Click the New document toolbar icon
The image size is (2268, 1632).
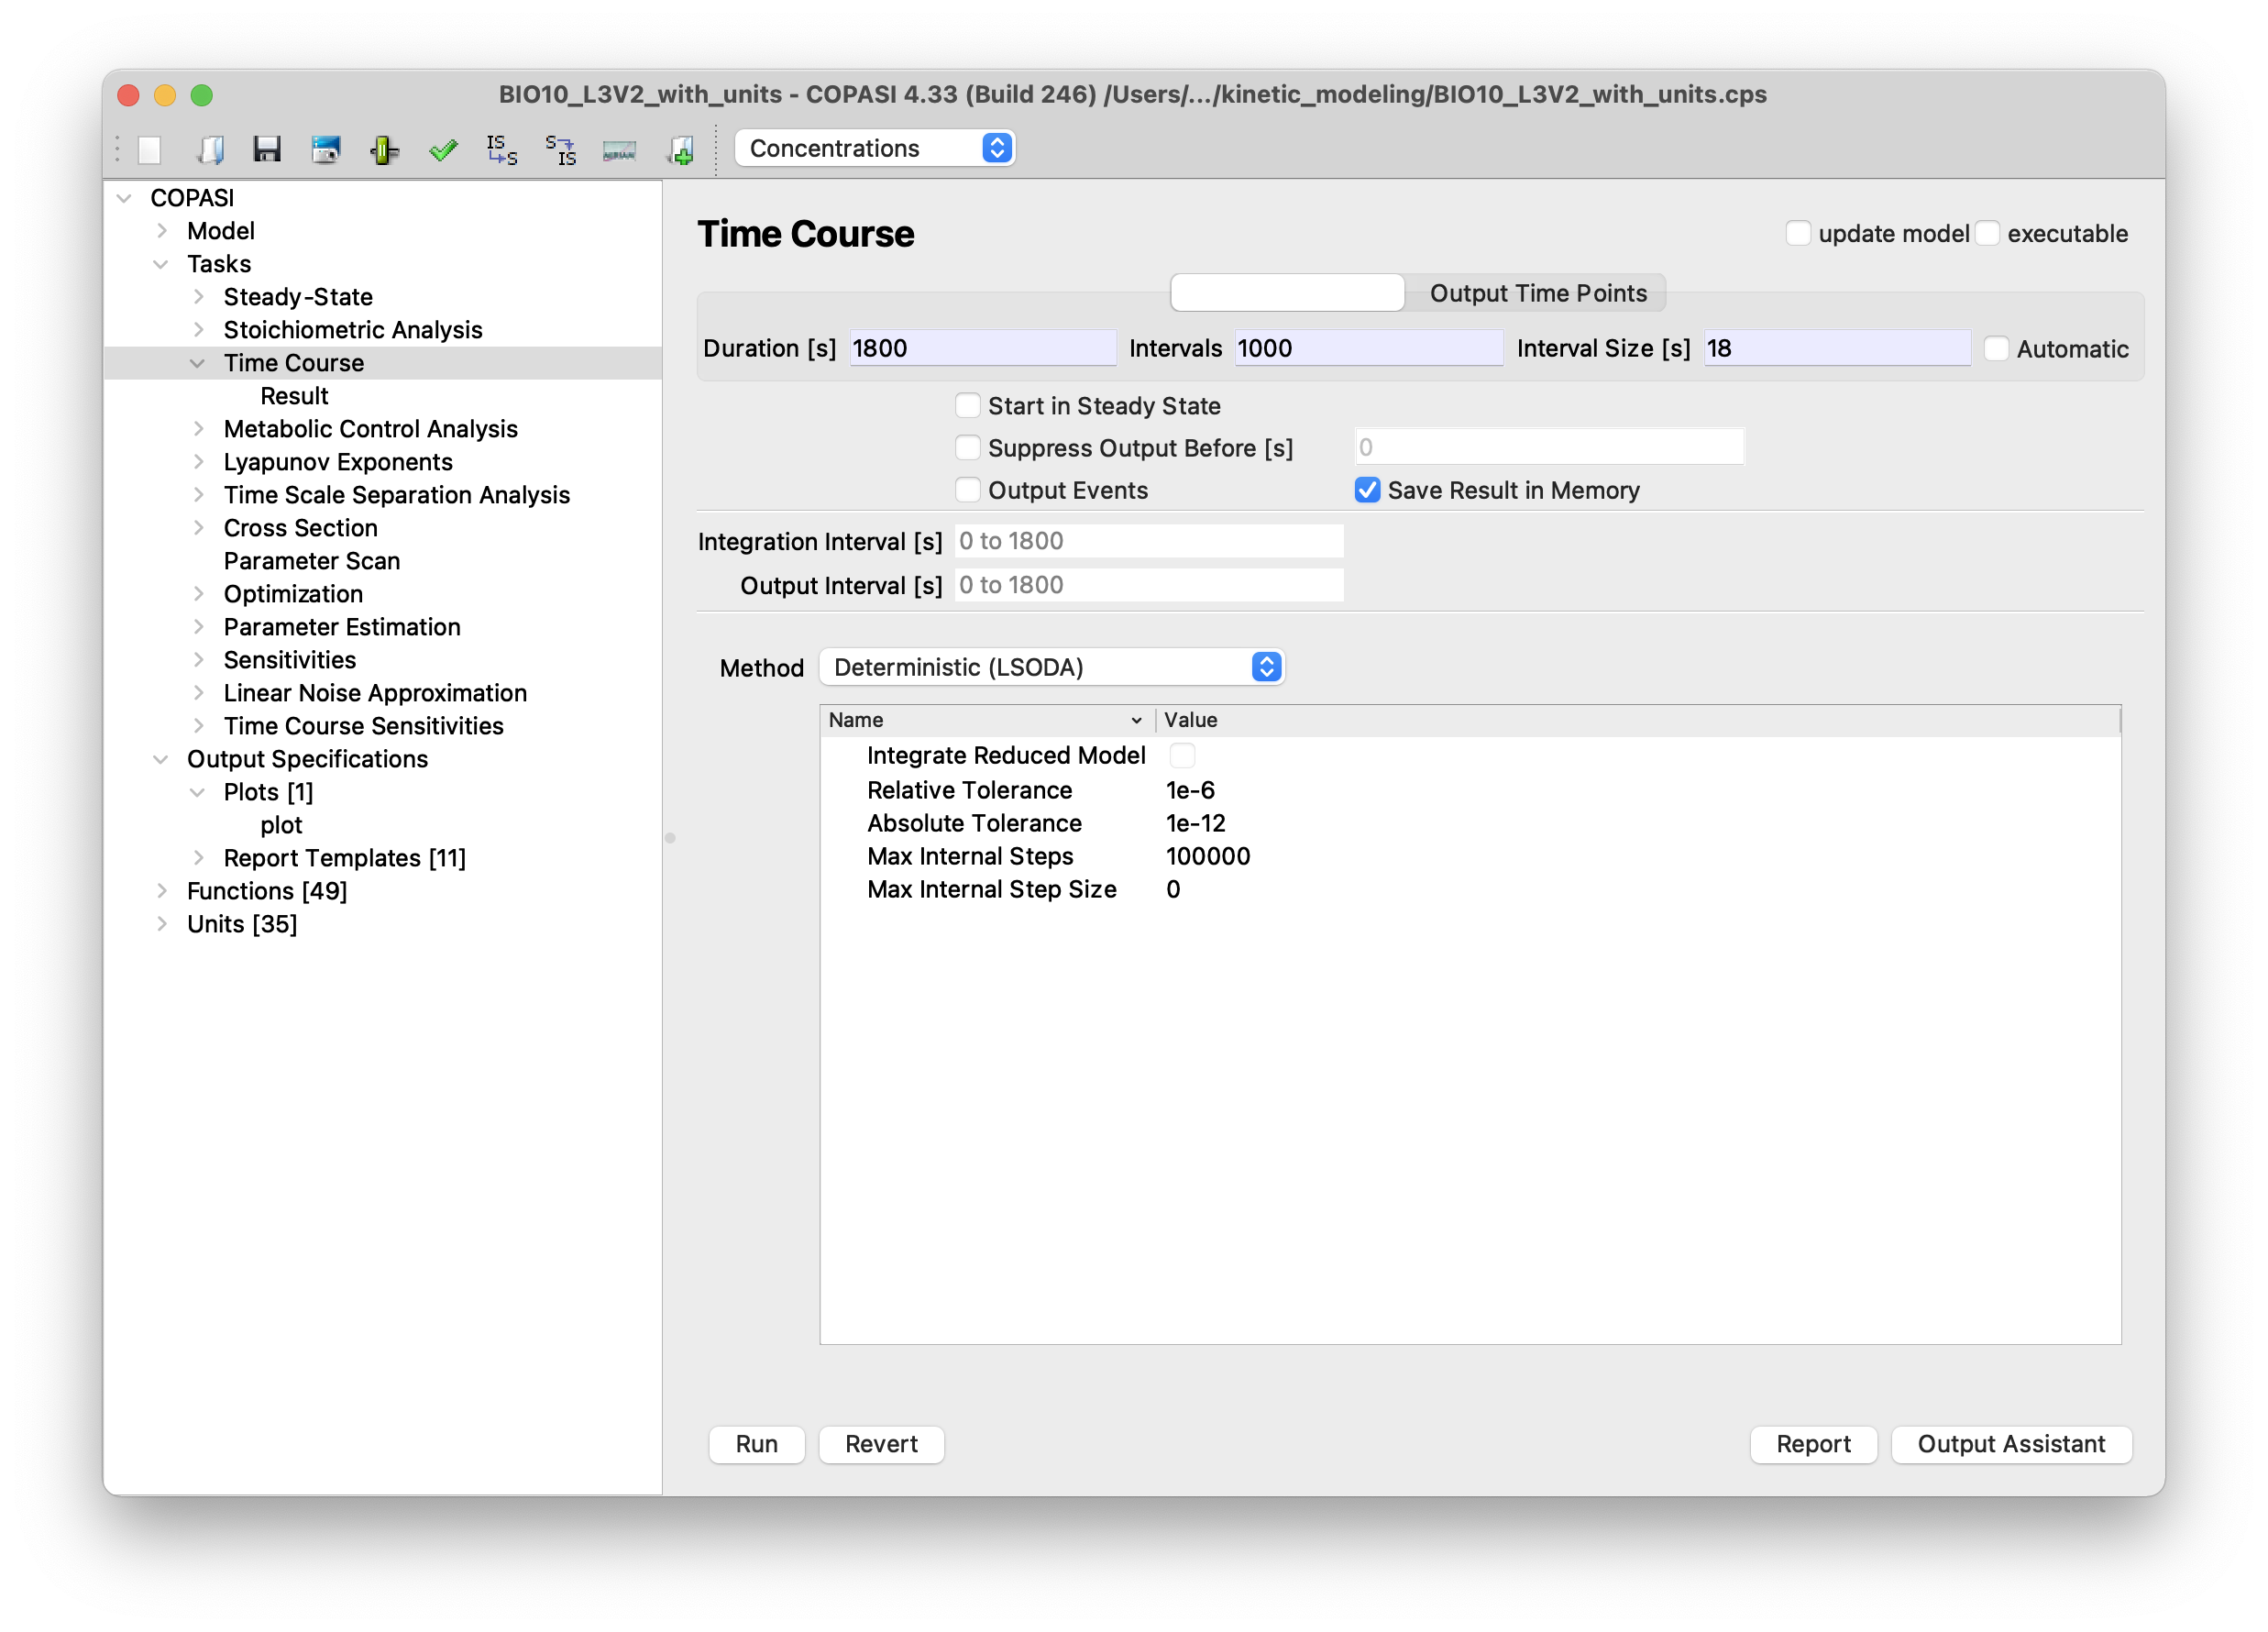pyautogui.click(x=150, y=149)
